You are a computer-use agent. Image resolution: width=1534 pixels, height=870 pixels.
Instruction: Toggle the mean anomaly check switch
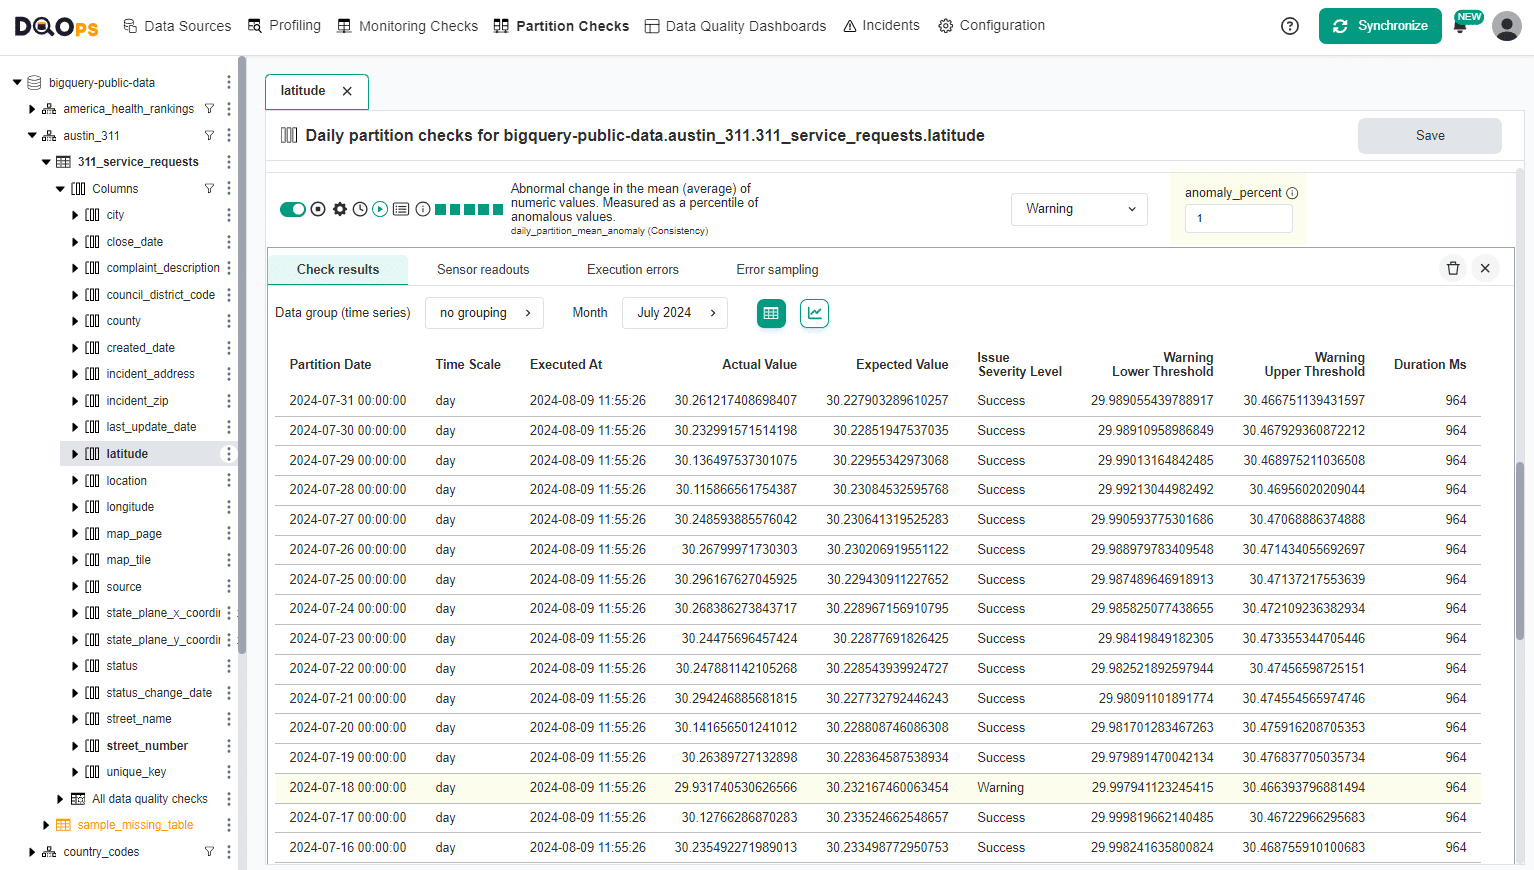[x=293, y=209]
